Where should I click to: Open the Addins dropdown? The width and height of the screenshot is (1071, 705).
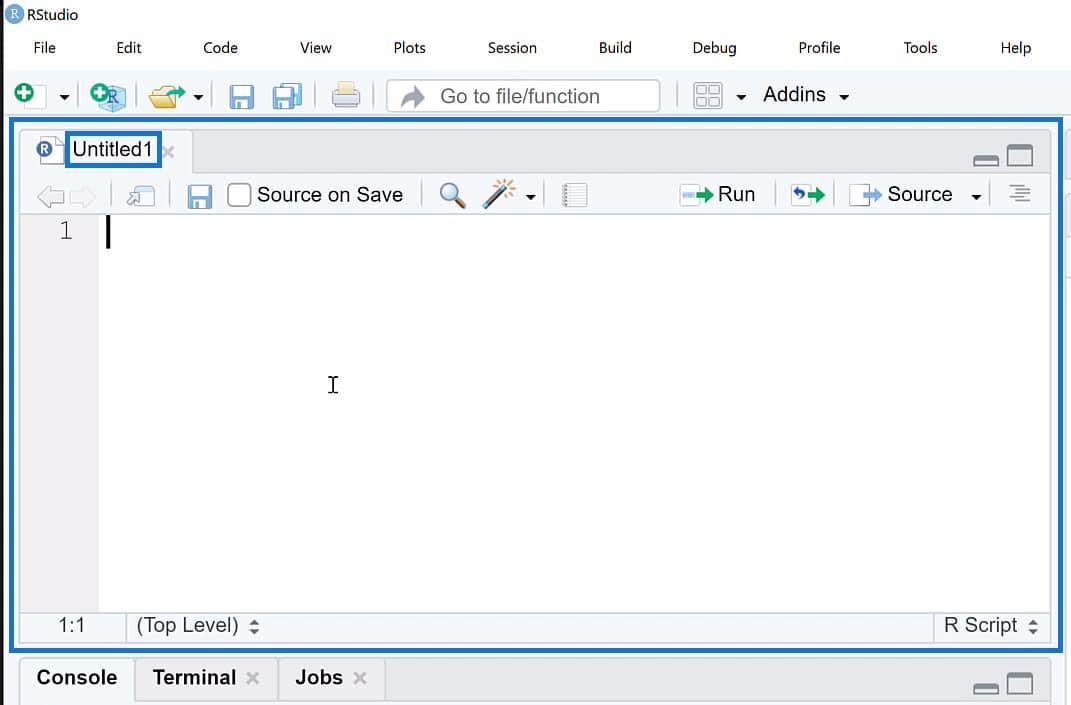coord(806,95)
